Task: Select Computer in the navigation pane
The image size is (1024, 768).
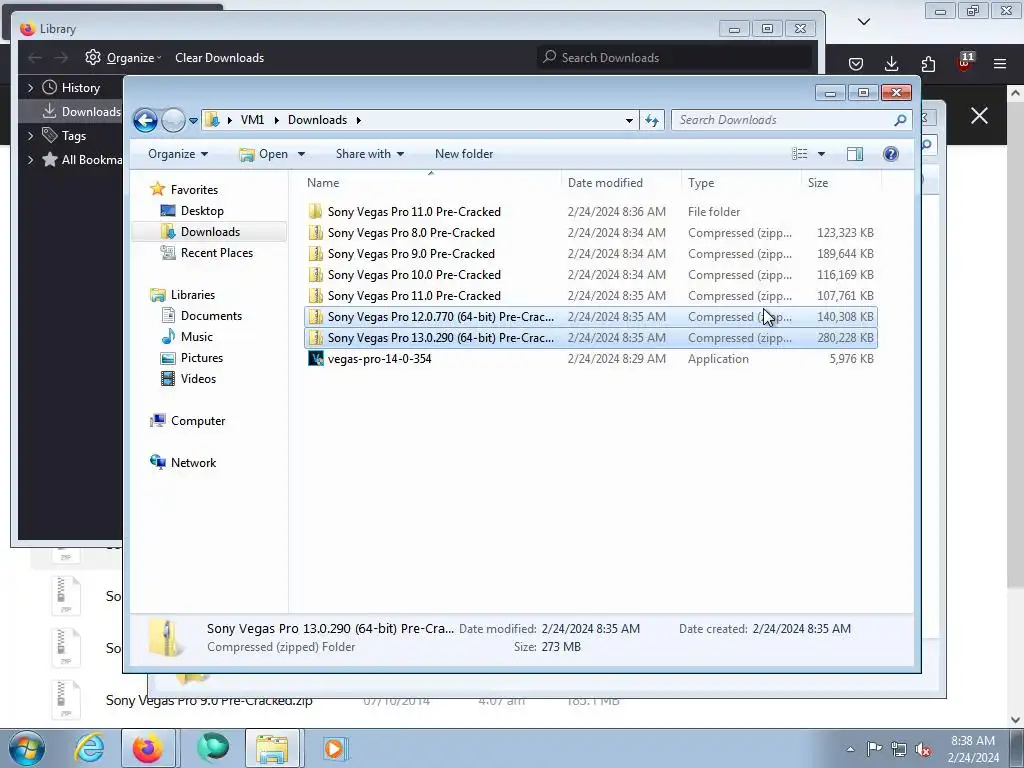Action: [x=197, y=421]
